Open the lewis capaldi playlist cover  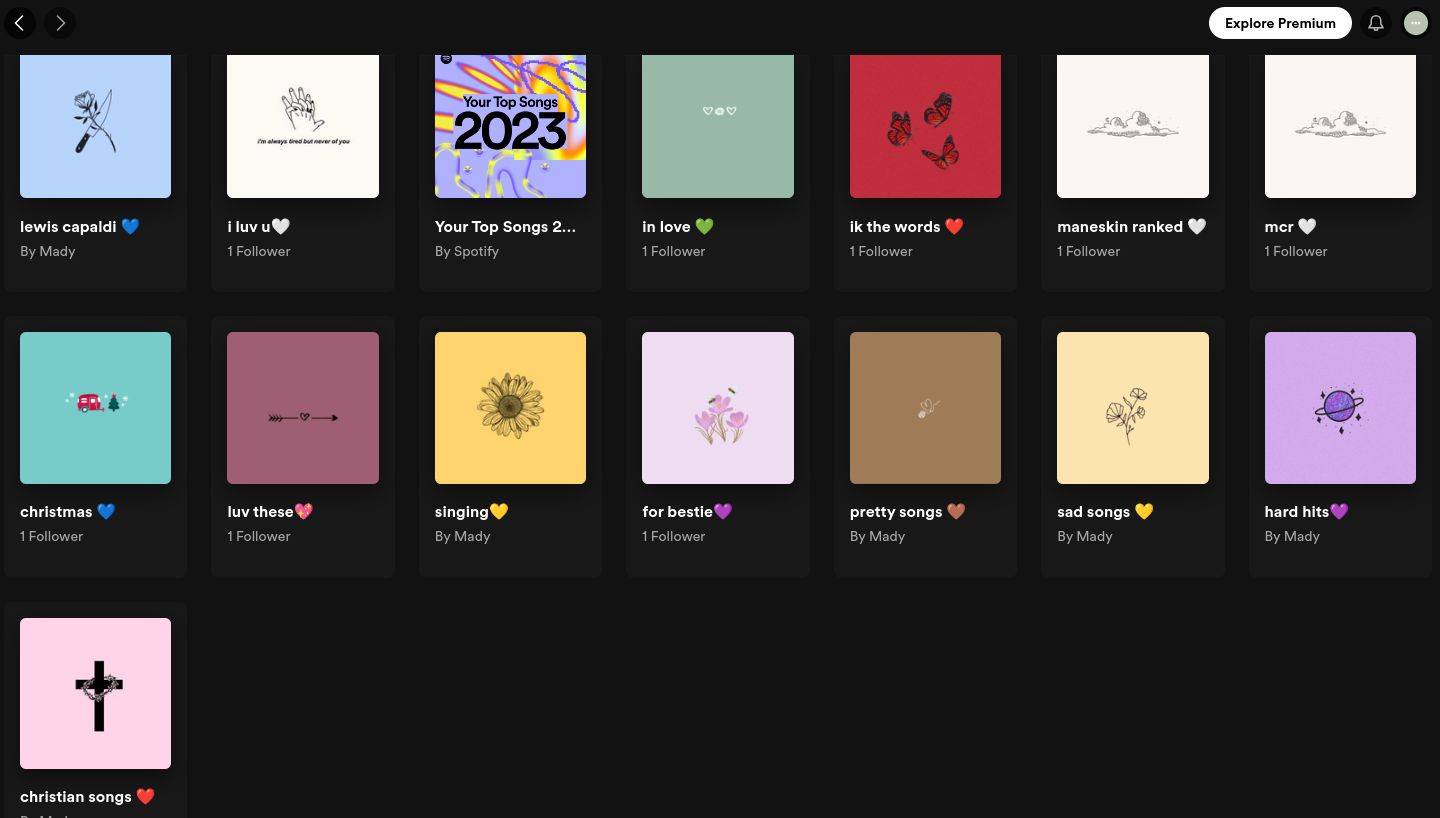pos(95,125)
